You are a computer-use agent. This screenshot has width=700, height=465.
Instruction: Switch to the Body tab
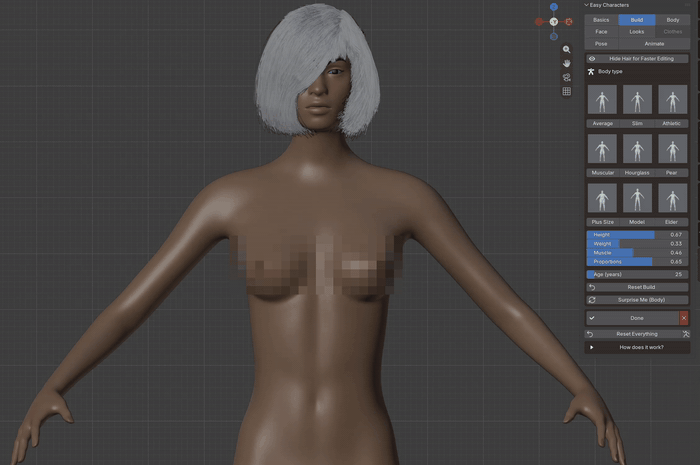point(672,20)
